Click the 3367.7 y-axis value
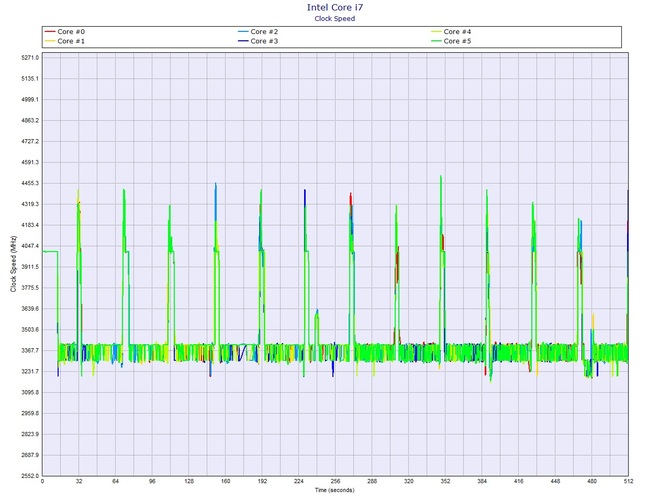This screenshot has width=670, height=502. click(x=29, y=351)
